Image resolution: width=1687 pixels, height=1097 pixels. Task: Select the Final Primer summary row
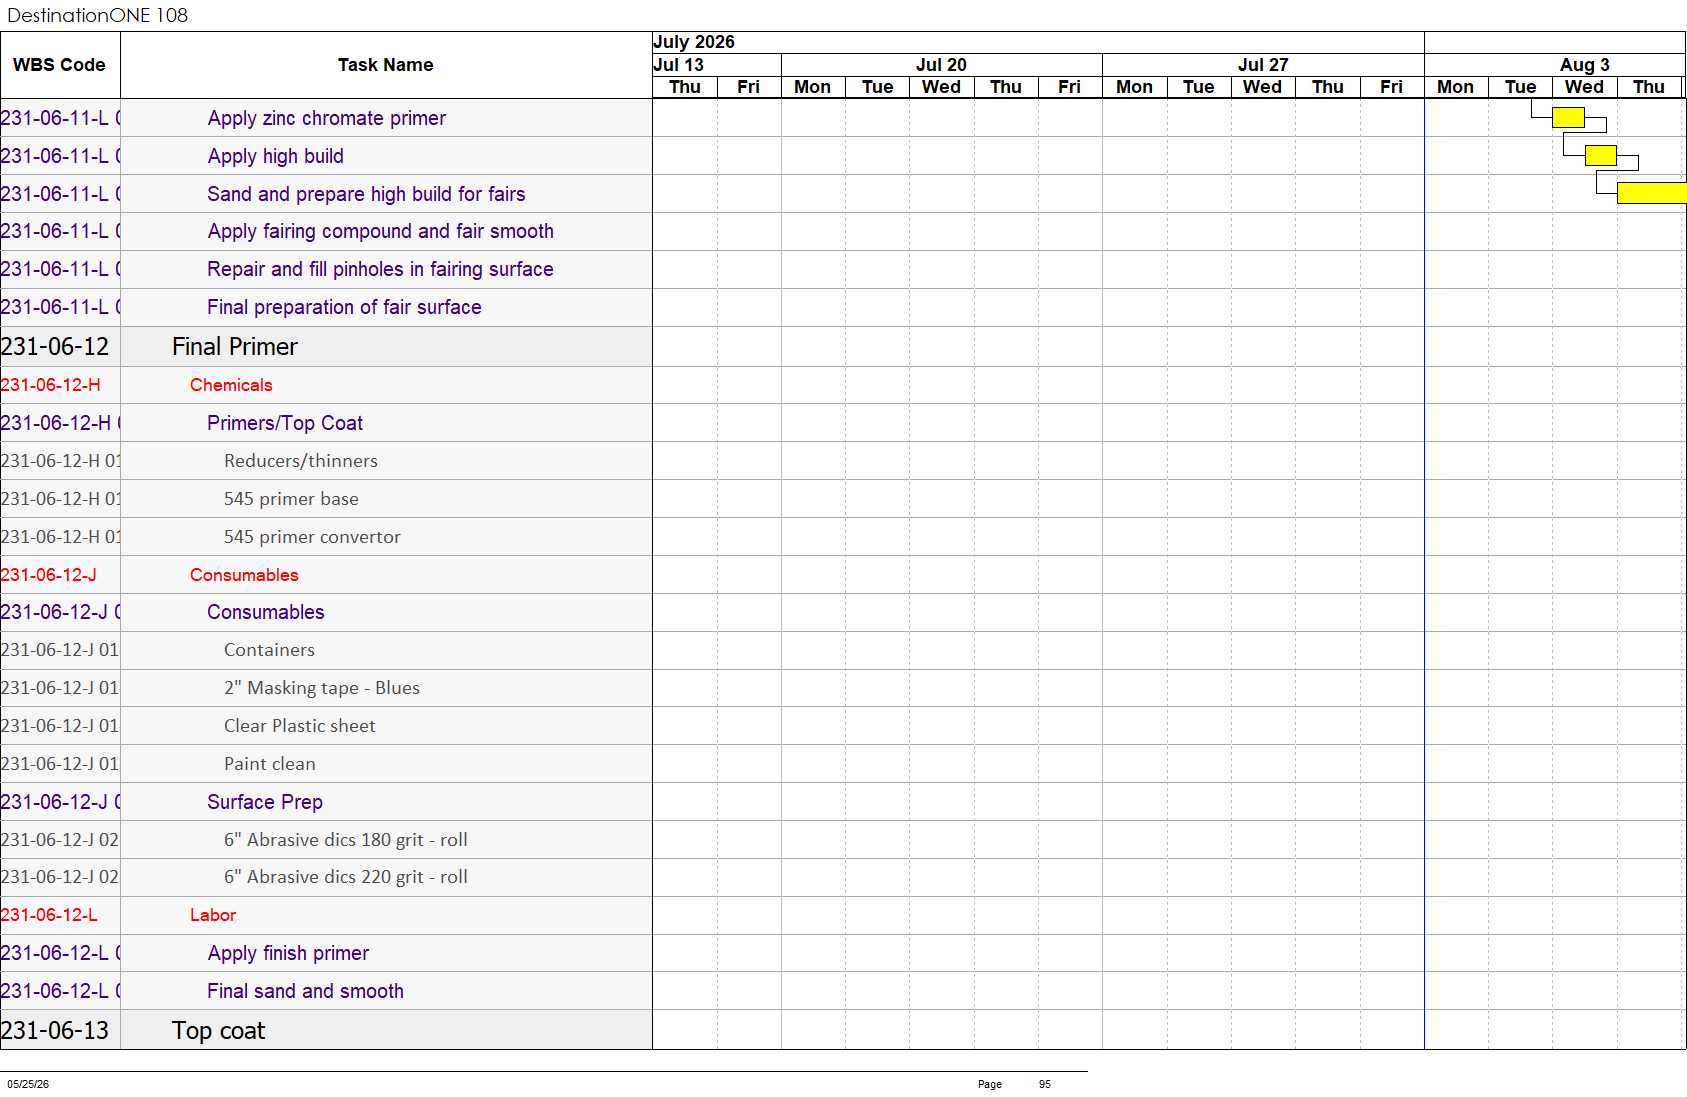click(235, 346)
